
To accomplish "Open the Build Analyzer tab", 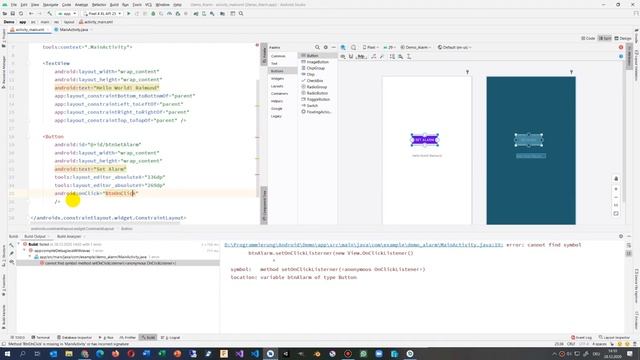I will tap(69, 236).
